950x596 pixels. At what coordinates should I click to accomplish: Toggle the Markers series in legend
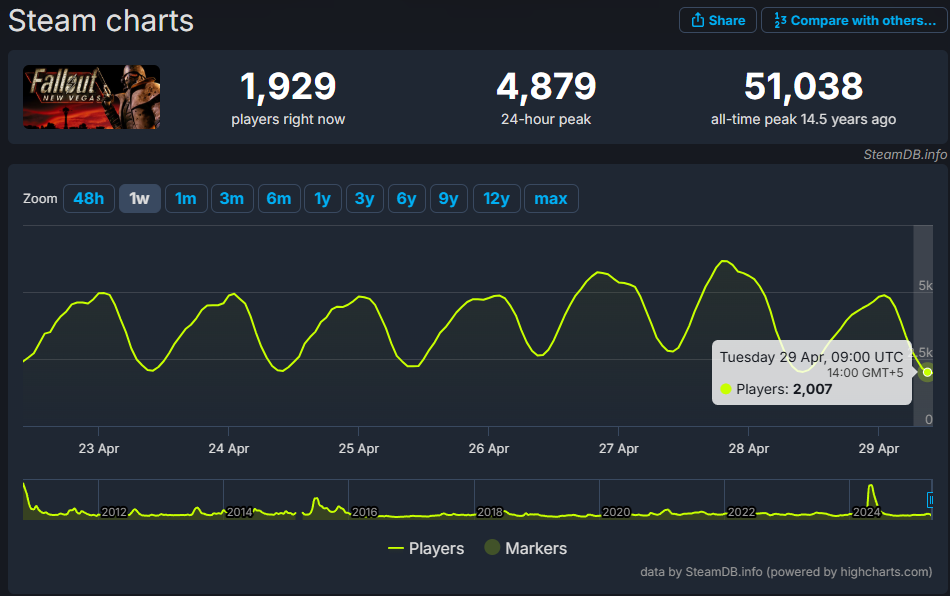click(x=526, y=548)
